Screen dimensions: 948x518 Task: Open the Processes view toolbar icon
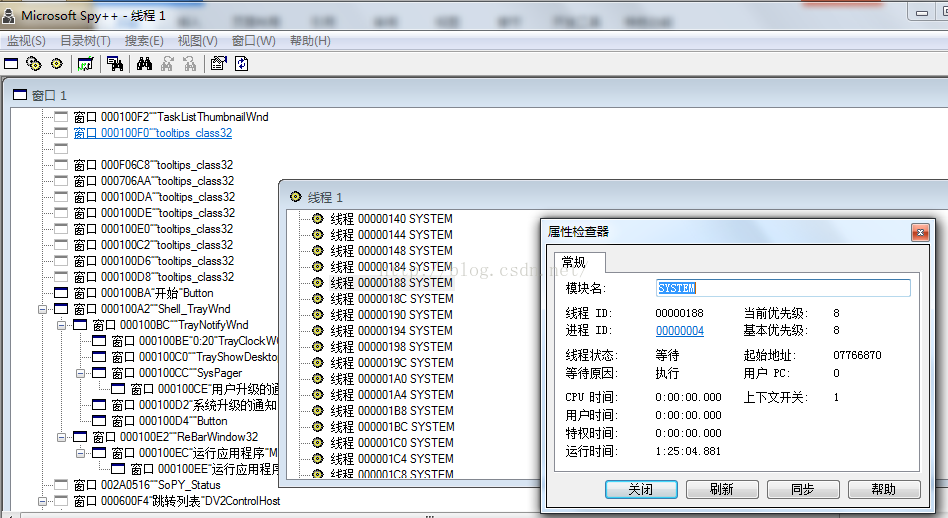coord(34,63)
